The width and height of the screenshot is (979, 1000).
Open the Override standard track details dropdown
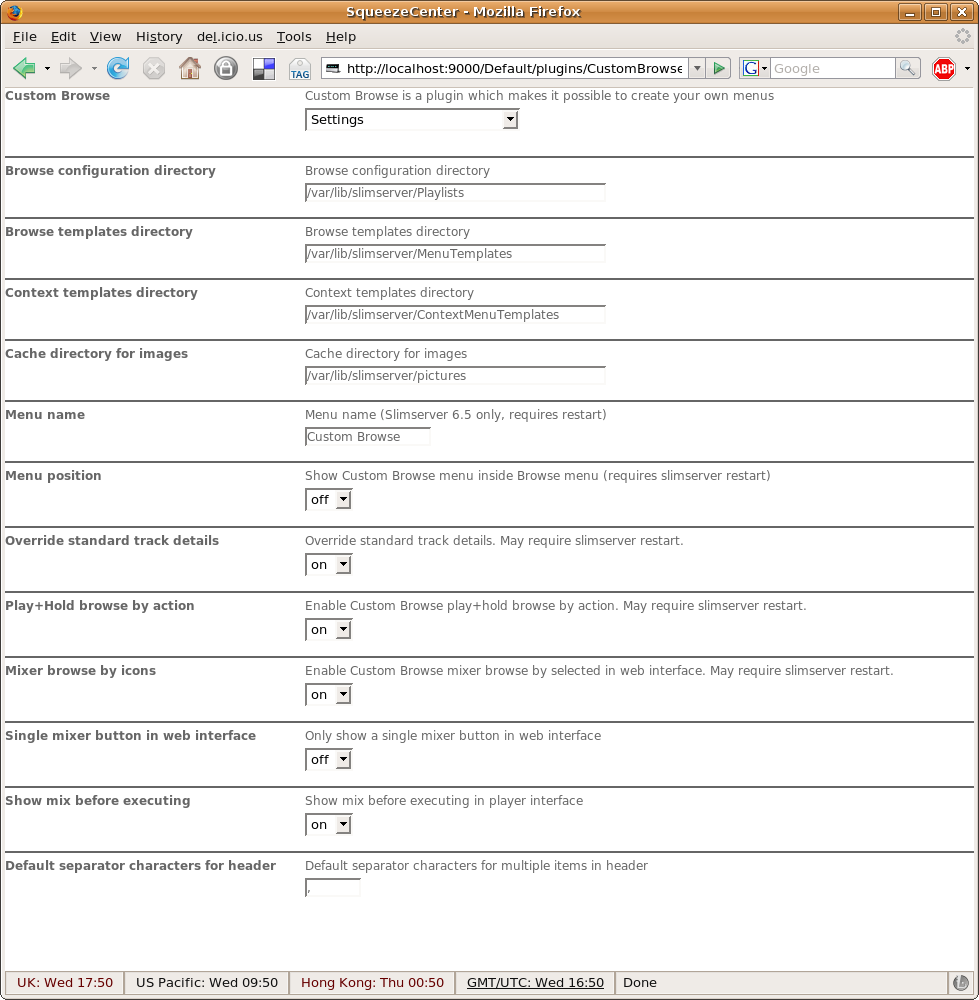(329, 564)
